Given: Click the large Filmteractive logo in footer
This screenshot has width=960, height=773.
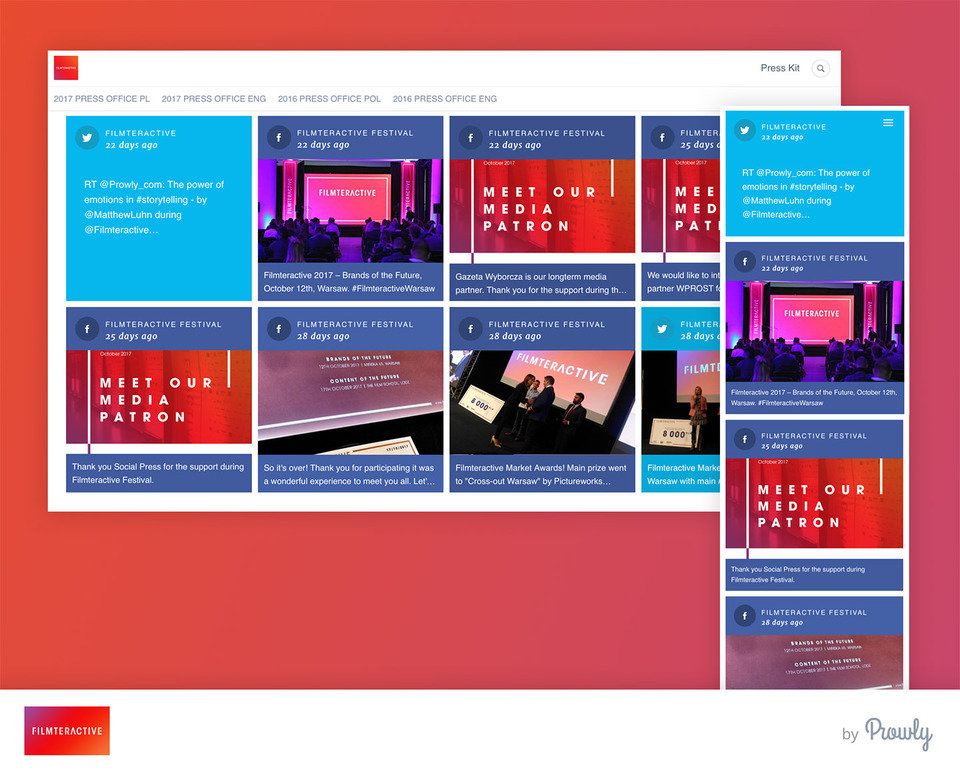Looking at the screenshot, I should pyautogui.click(x=67, y=731).
